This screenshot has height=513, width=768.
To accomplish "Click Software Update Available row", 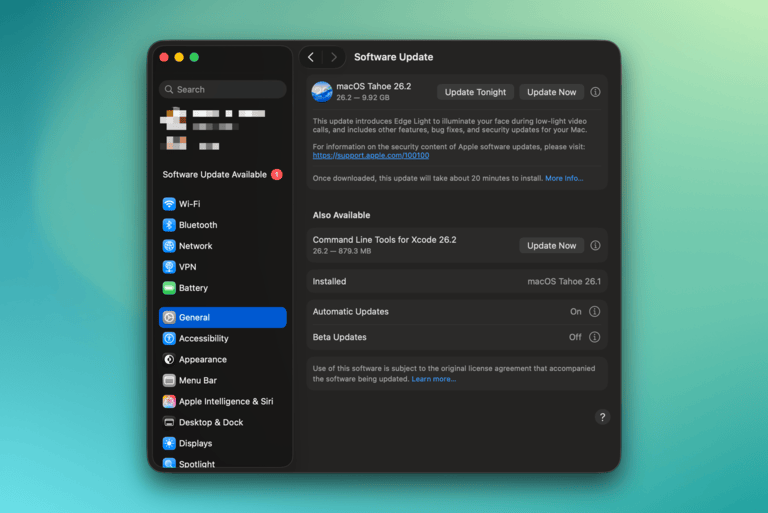I will point(223,174).
